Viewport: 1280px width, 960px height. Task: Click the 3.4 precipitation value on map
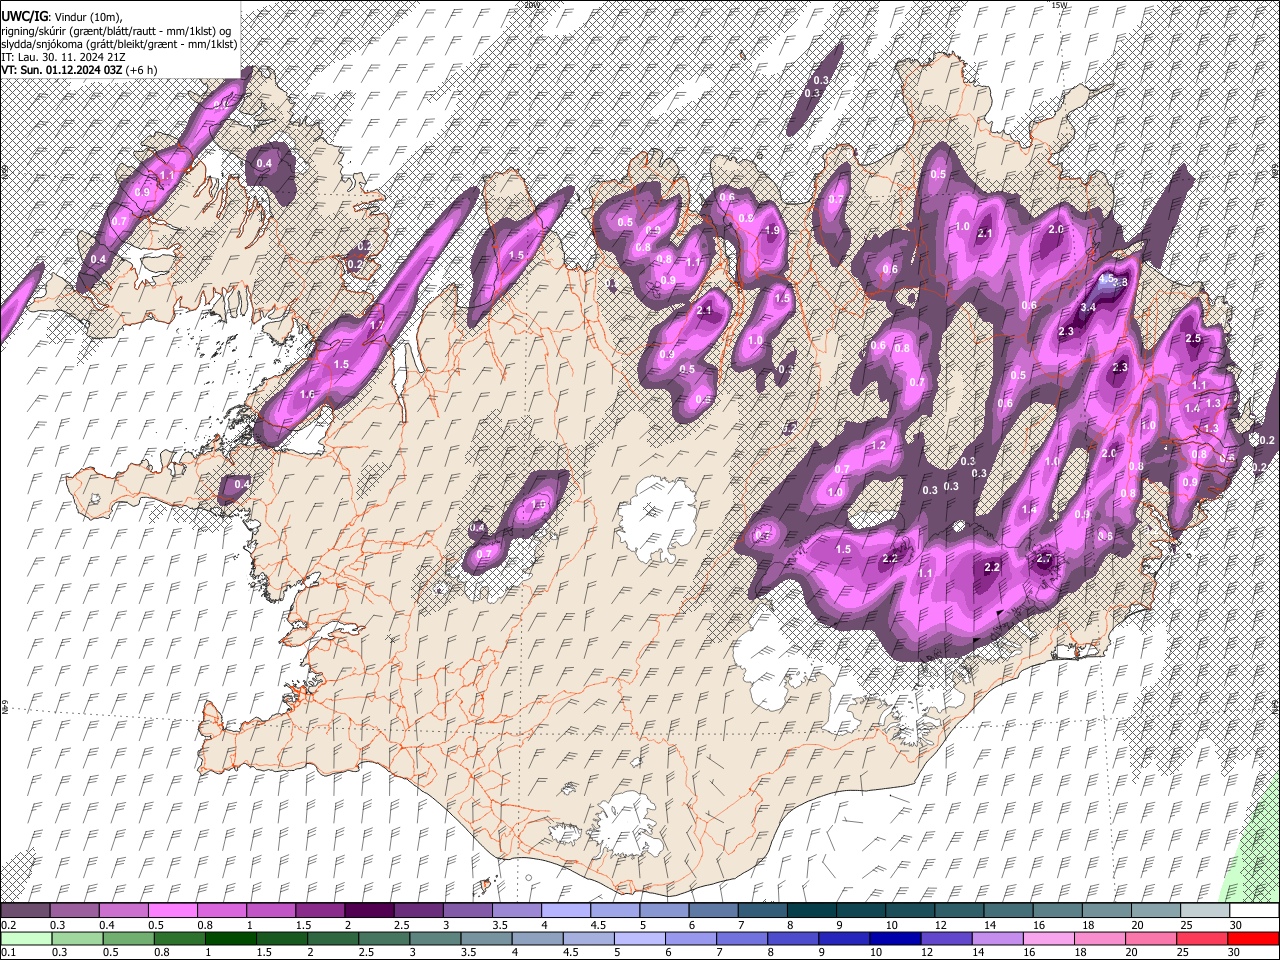pos(1088,307)
